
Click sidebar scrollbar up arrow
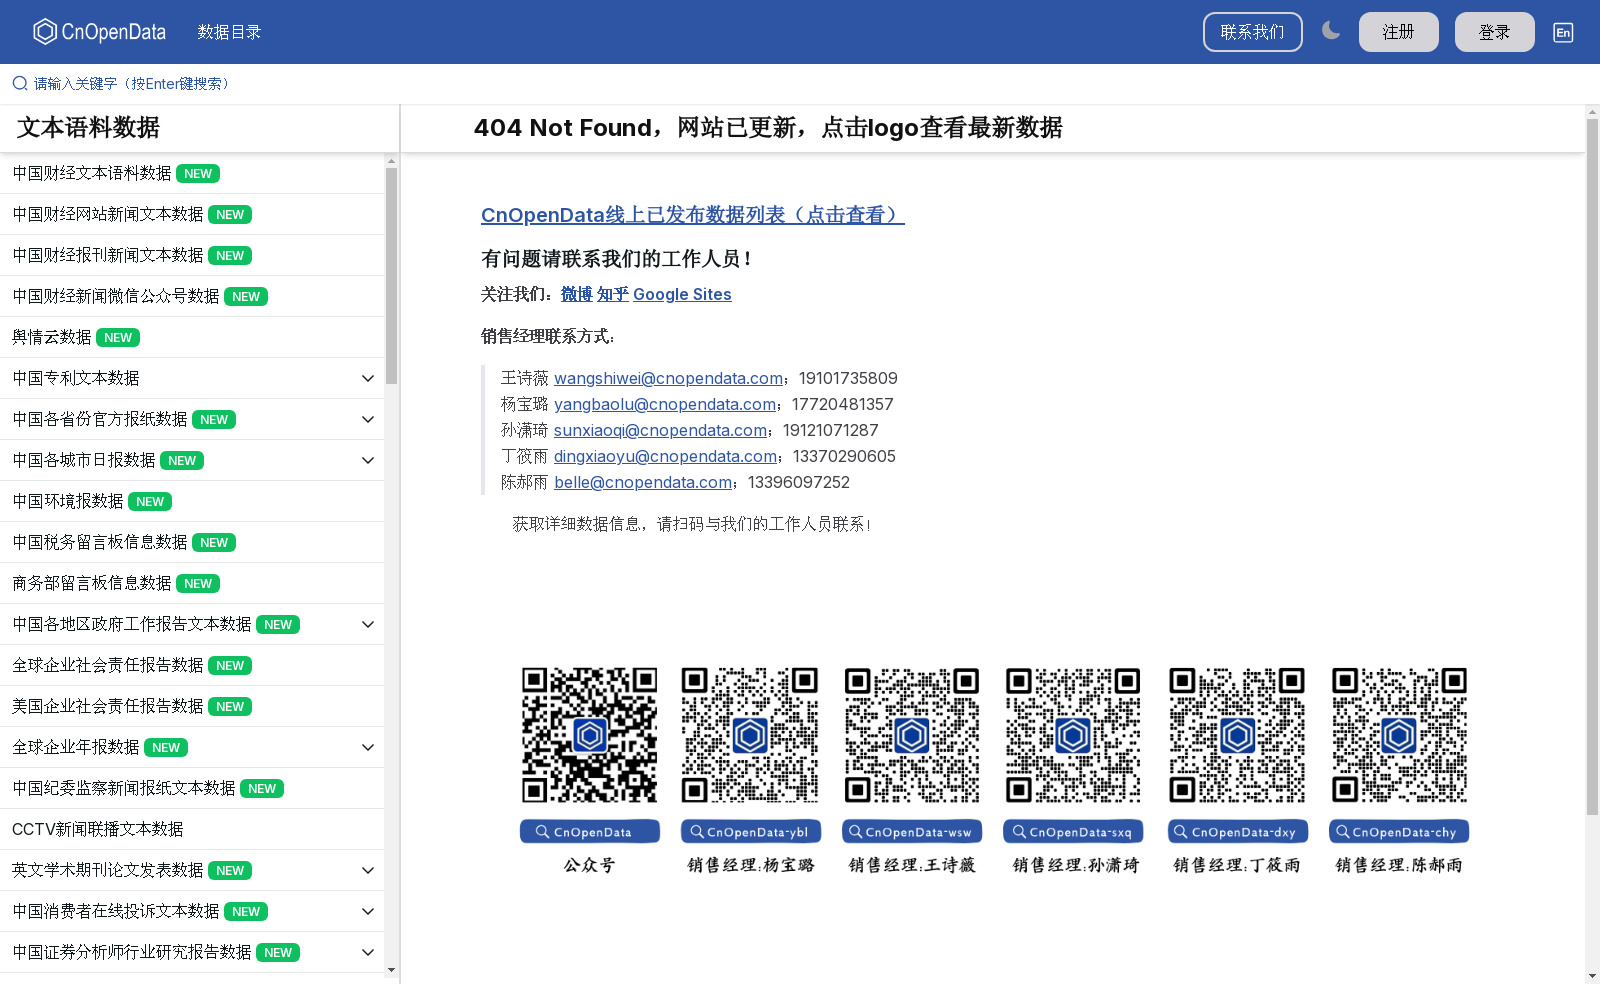(x=391, y=160)
